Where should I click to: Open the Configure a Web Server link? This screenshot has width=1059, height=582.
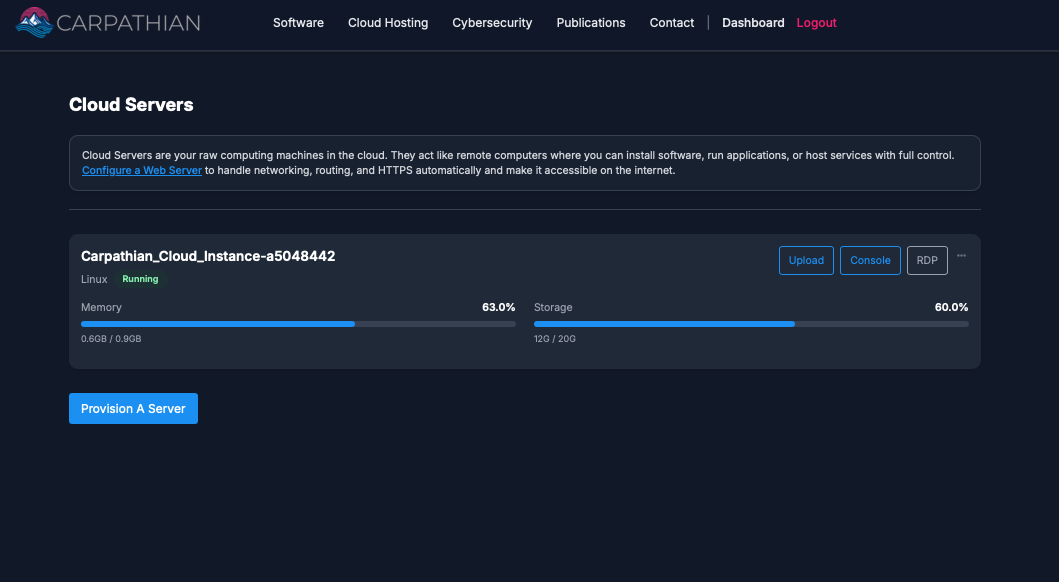pyautogui.click(x=141, y=170)
